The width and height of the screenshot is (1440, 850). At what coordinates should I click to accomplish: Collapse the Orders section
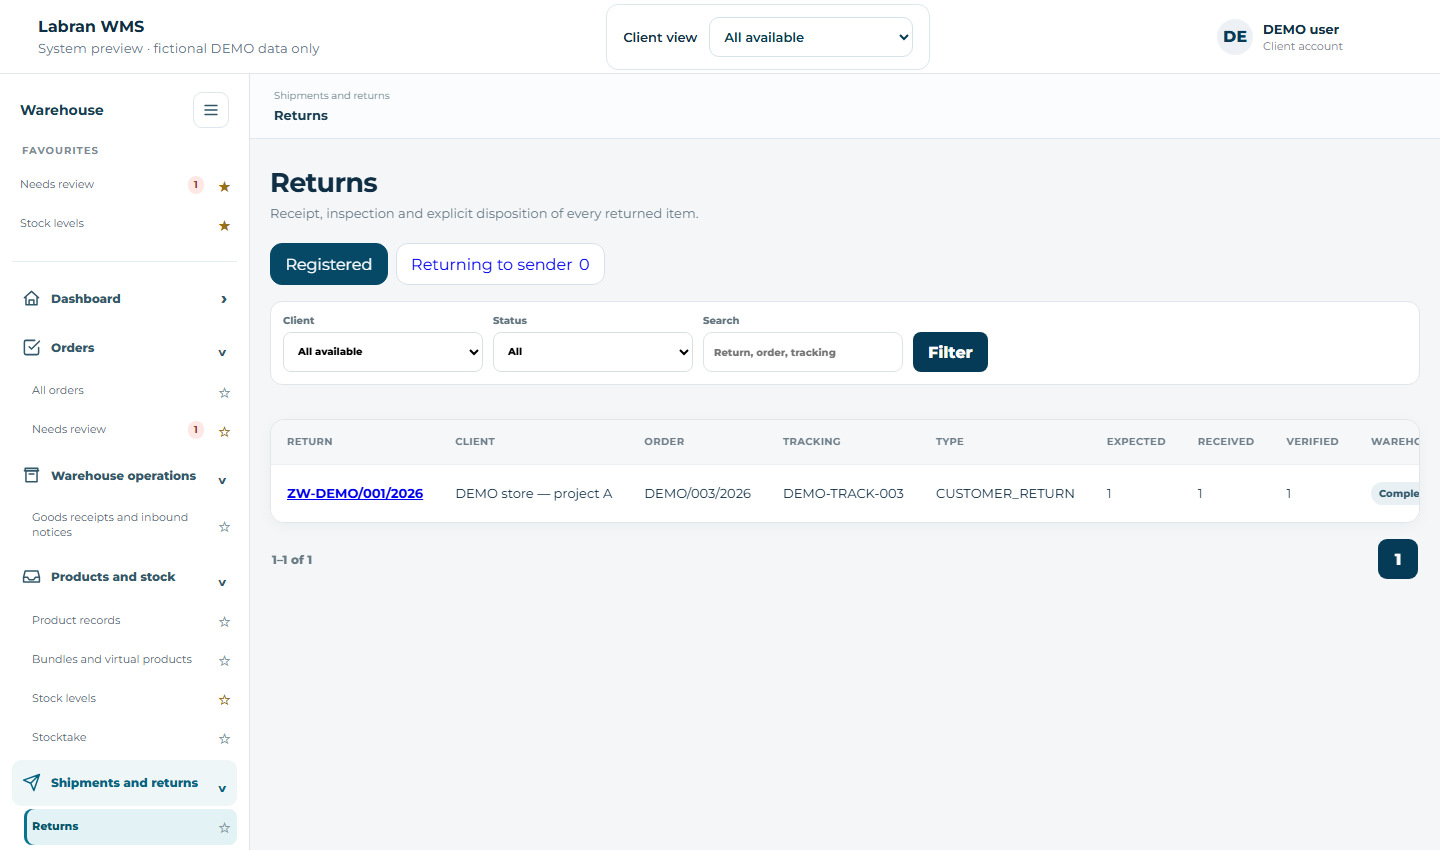coord(222,352)
